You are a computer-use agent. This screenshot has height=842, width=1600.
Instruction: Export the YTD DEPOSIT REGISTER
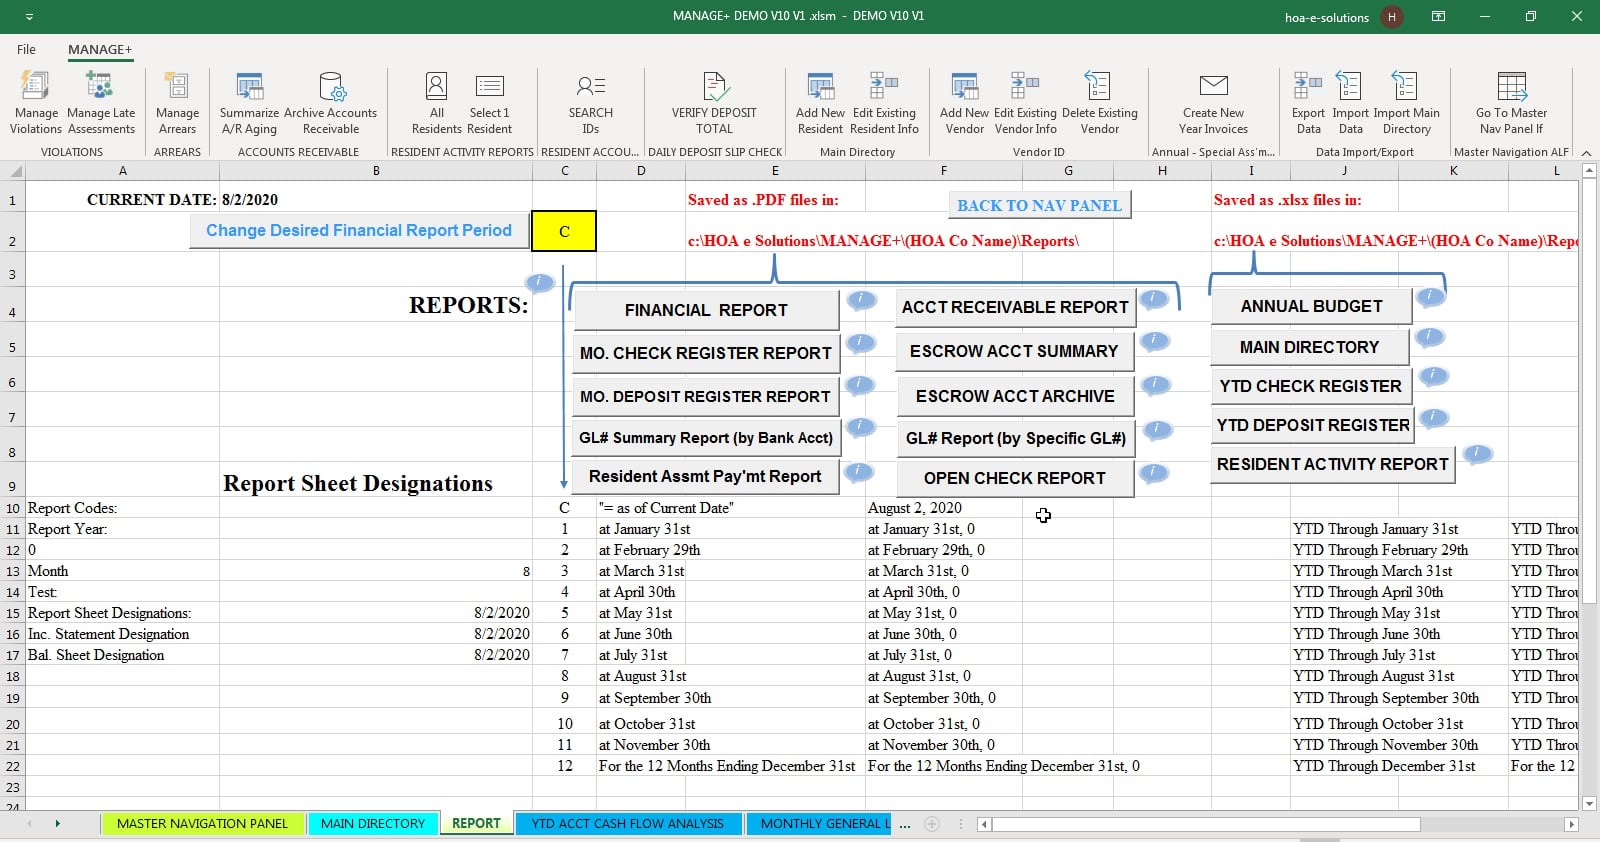(1313, 426)
